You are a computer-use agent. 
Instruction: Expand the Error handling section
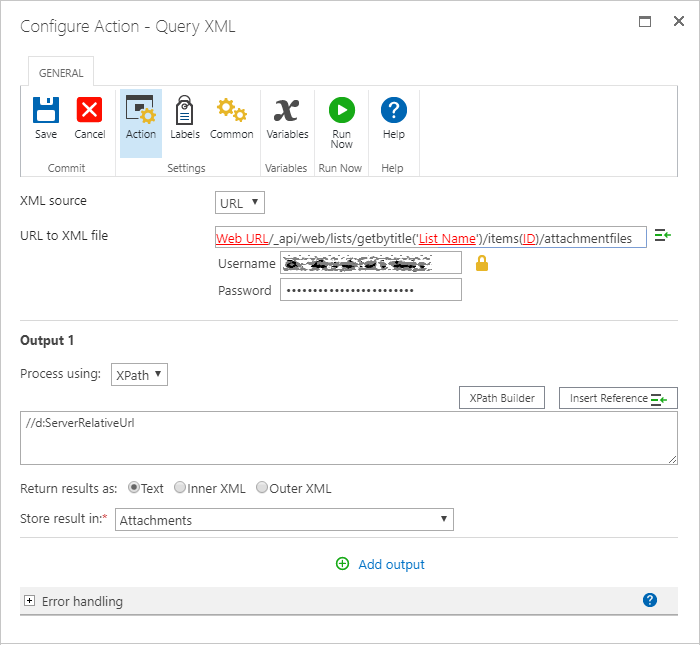pos(29,601)
